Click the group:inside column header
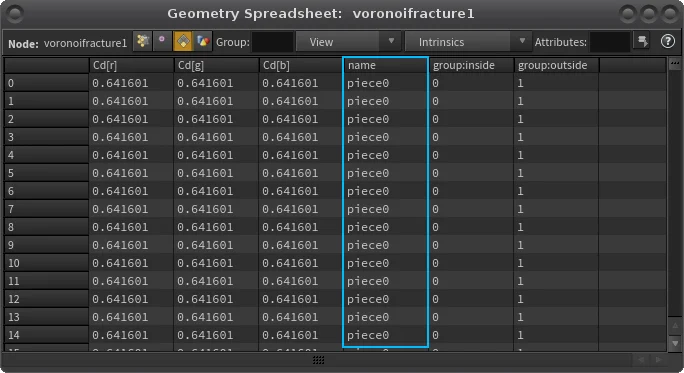The width and height of the screenshot is (684, 373). (x=471, y=65)
